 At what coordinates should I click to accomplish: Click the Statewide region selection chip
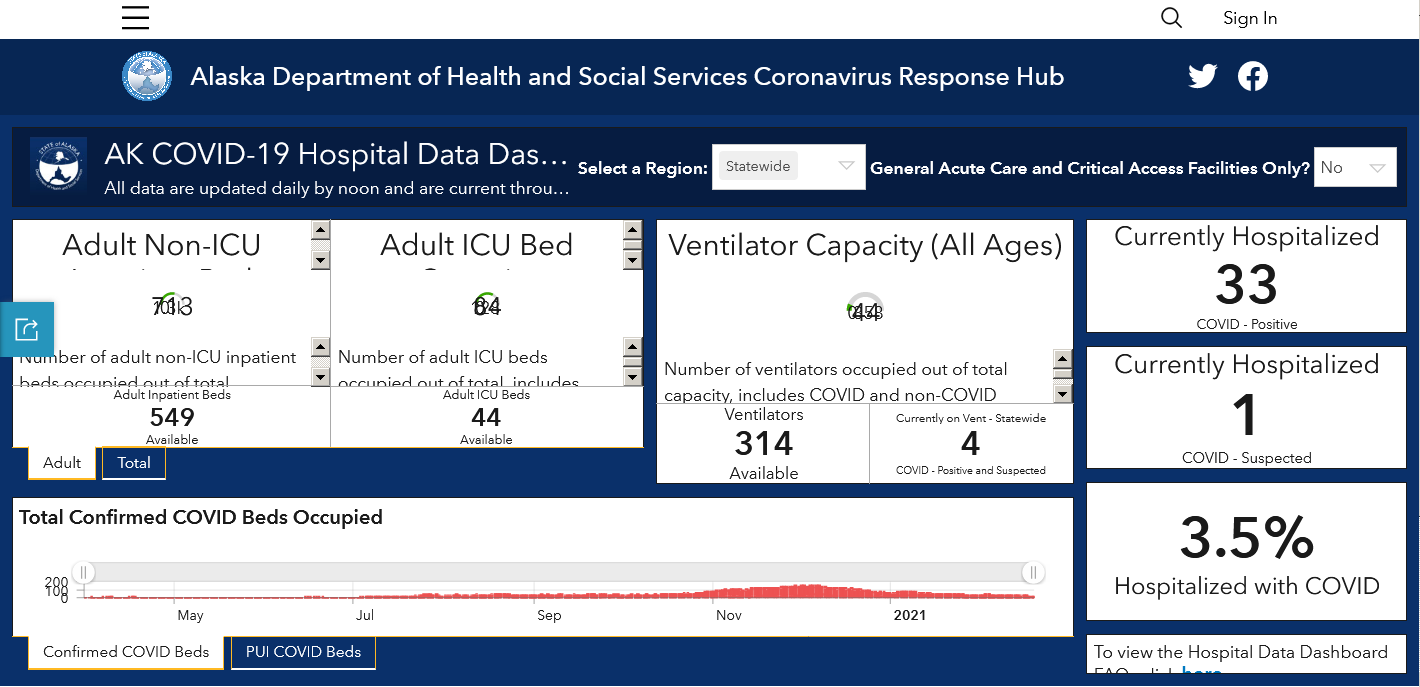(758, 166)
